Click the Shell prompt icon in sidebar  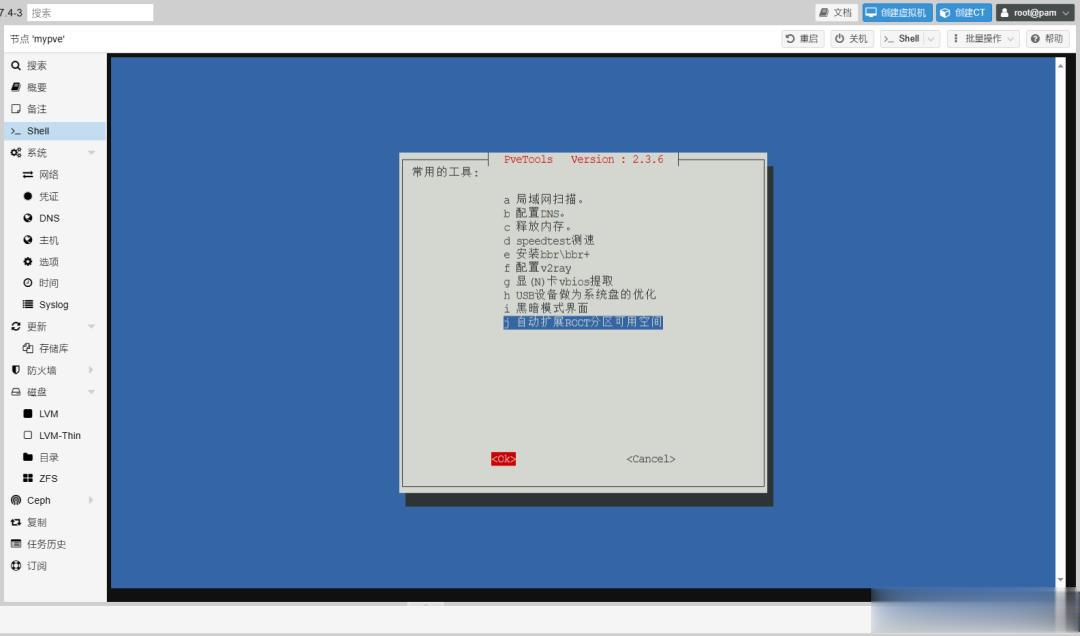[16, 131]
